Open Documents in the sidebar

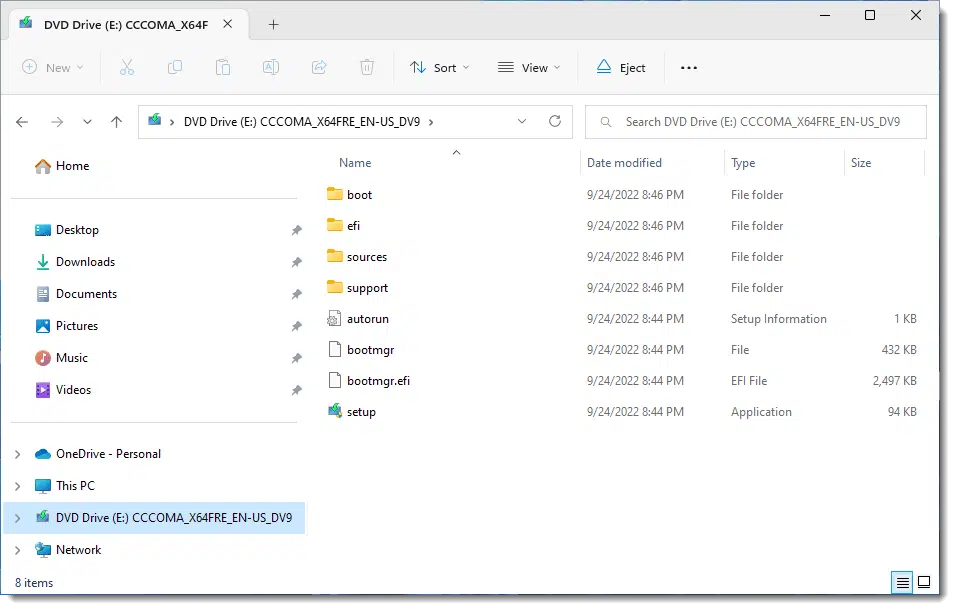click(x=76, y=294)
